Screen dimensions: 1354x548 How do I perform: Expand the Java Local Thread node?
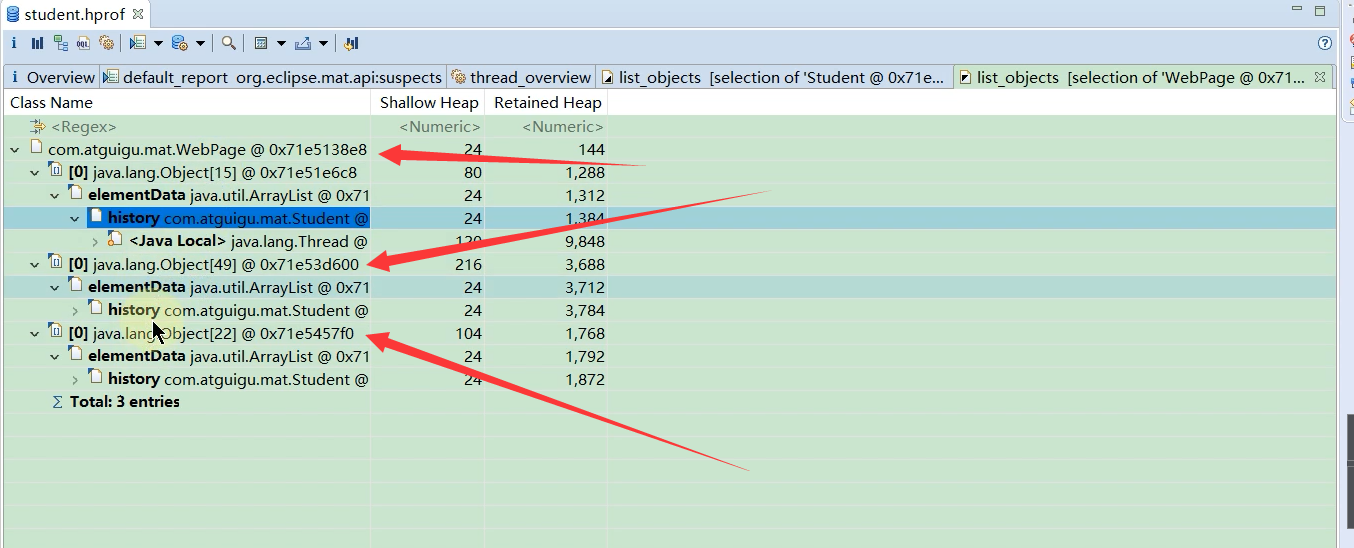[x=95, y=242]
